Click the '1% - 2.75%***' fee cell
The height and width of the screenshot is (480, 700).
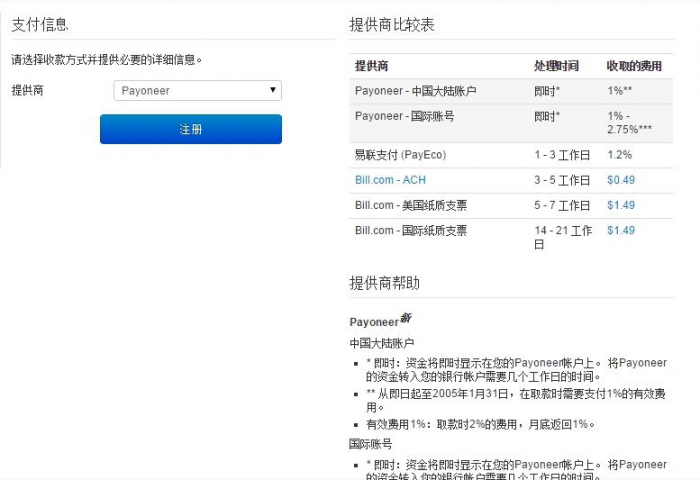[629, 123]
